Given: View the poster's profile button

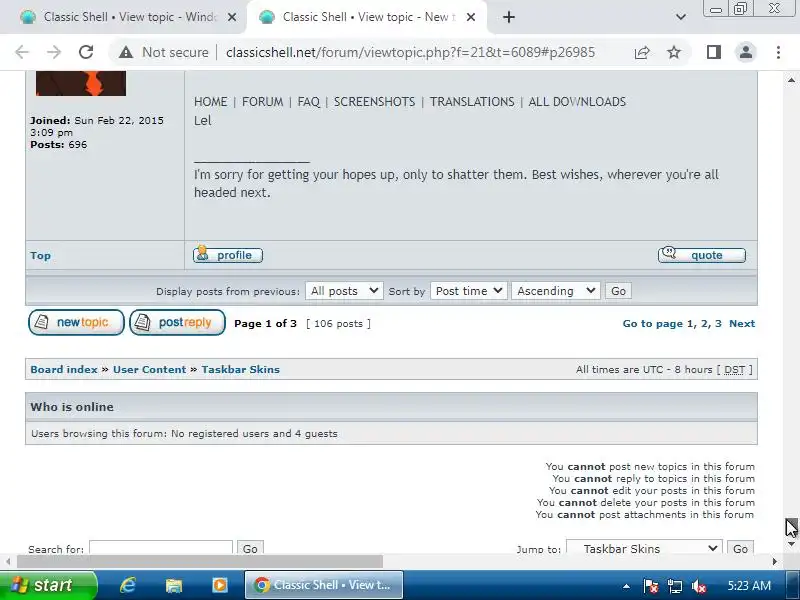Looking at the screenshot, I should (x=228, y=255).
